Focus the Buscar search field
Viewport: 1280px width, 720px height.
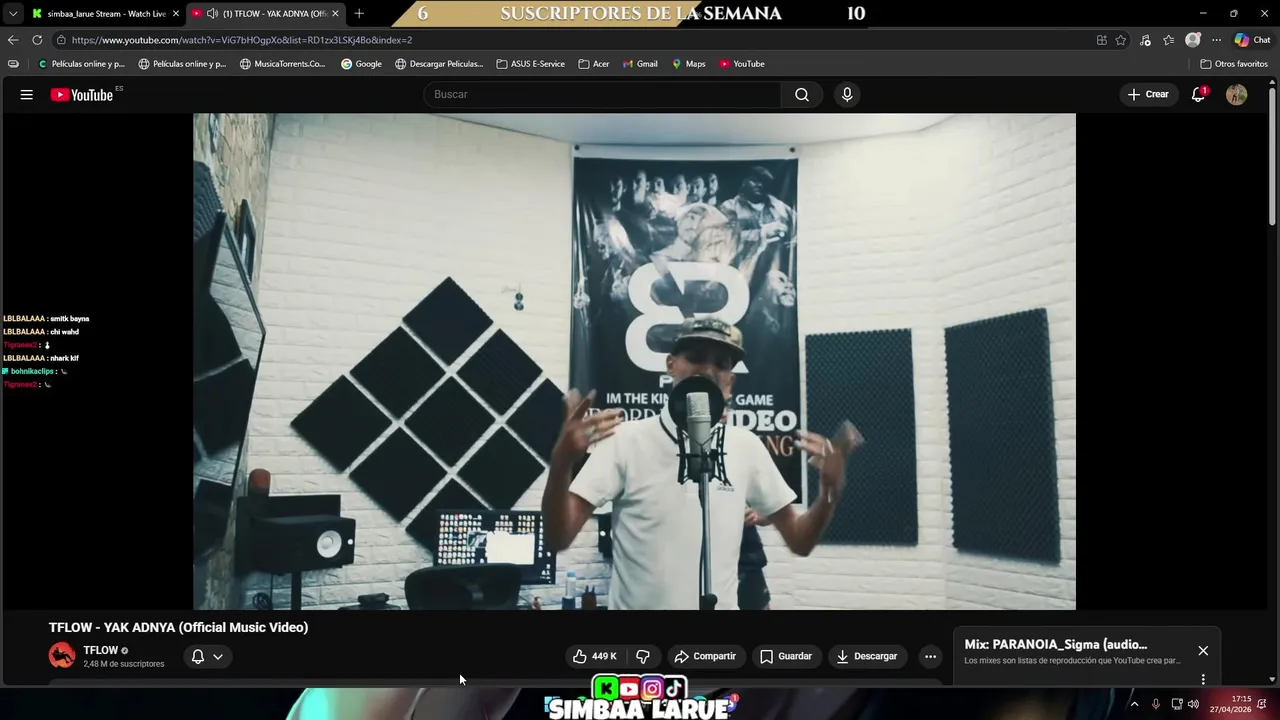tap(603, 94)
